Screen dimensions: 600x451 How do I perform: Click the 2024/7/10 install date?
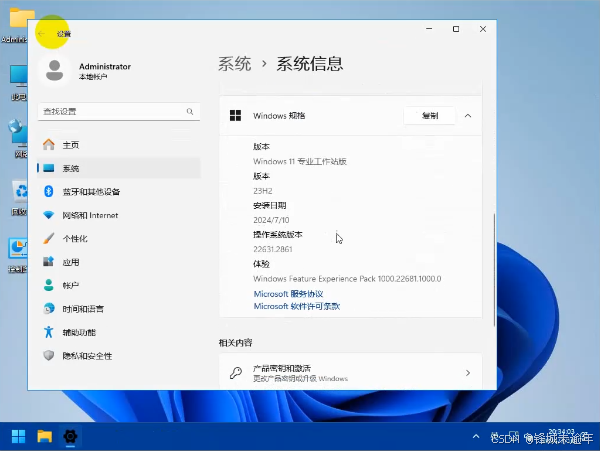(271, 220)
